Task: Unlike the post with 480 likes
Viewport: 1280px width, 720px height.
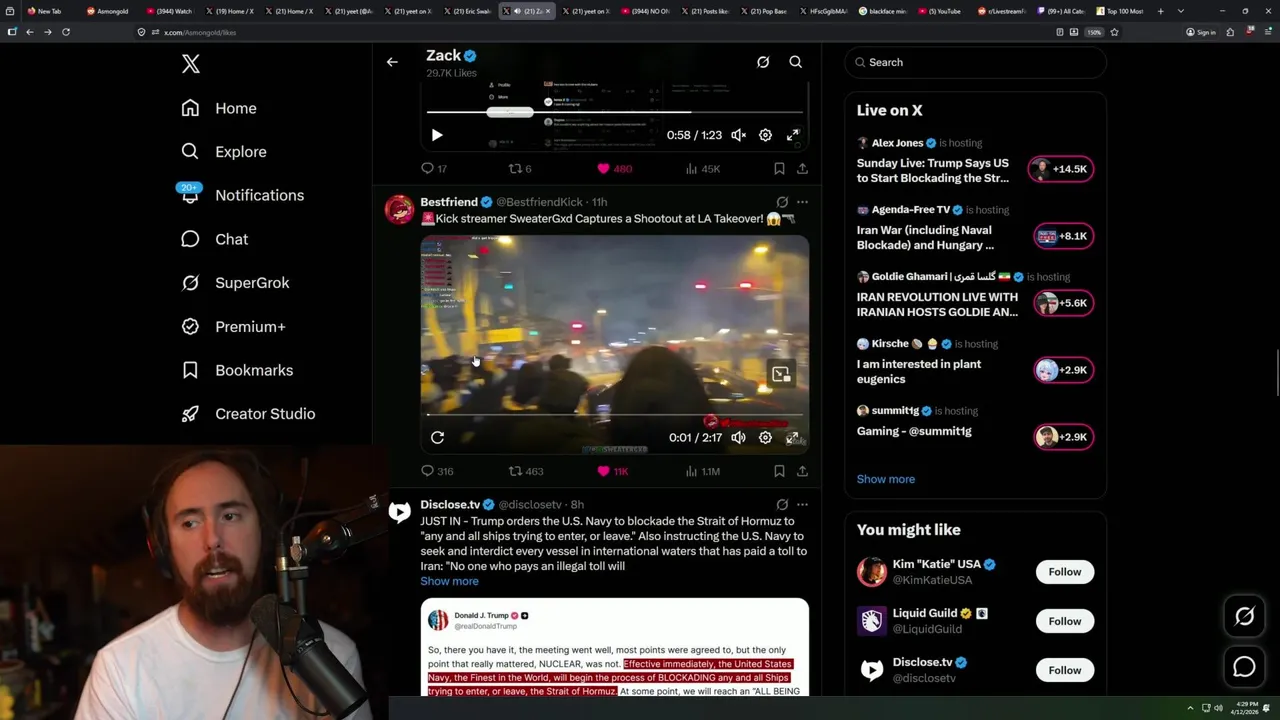Action: pyautogui.click(x=614, y=169)
